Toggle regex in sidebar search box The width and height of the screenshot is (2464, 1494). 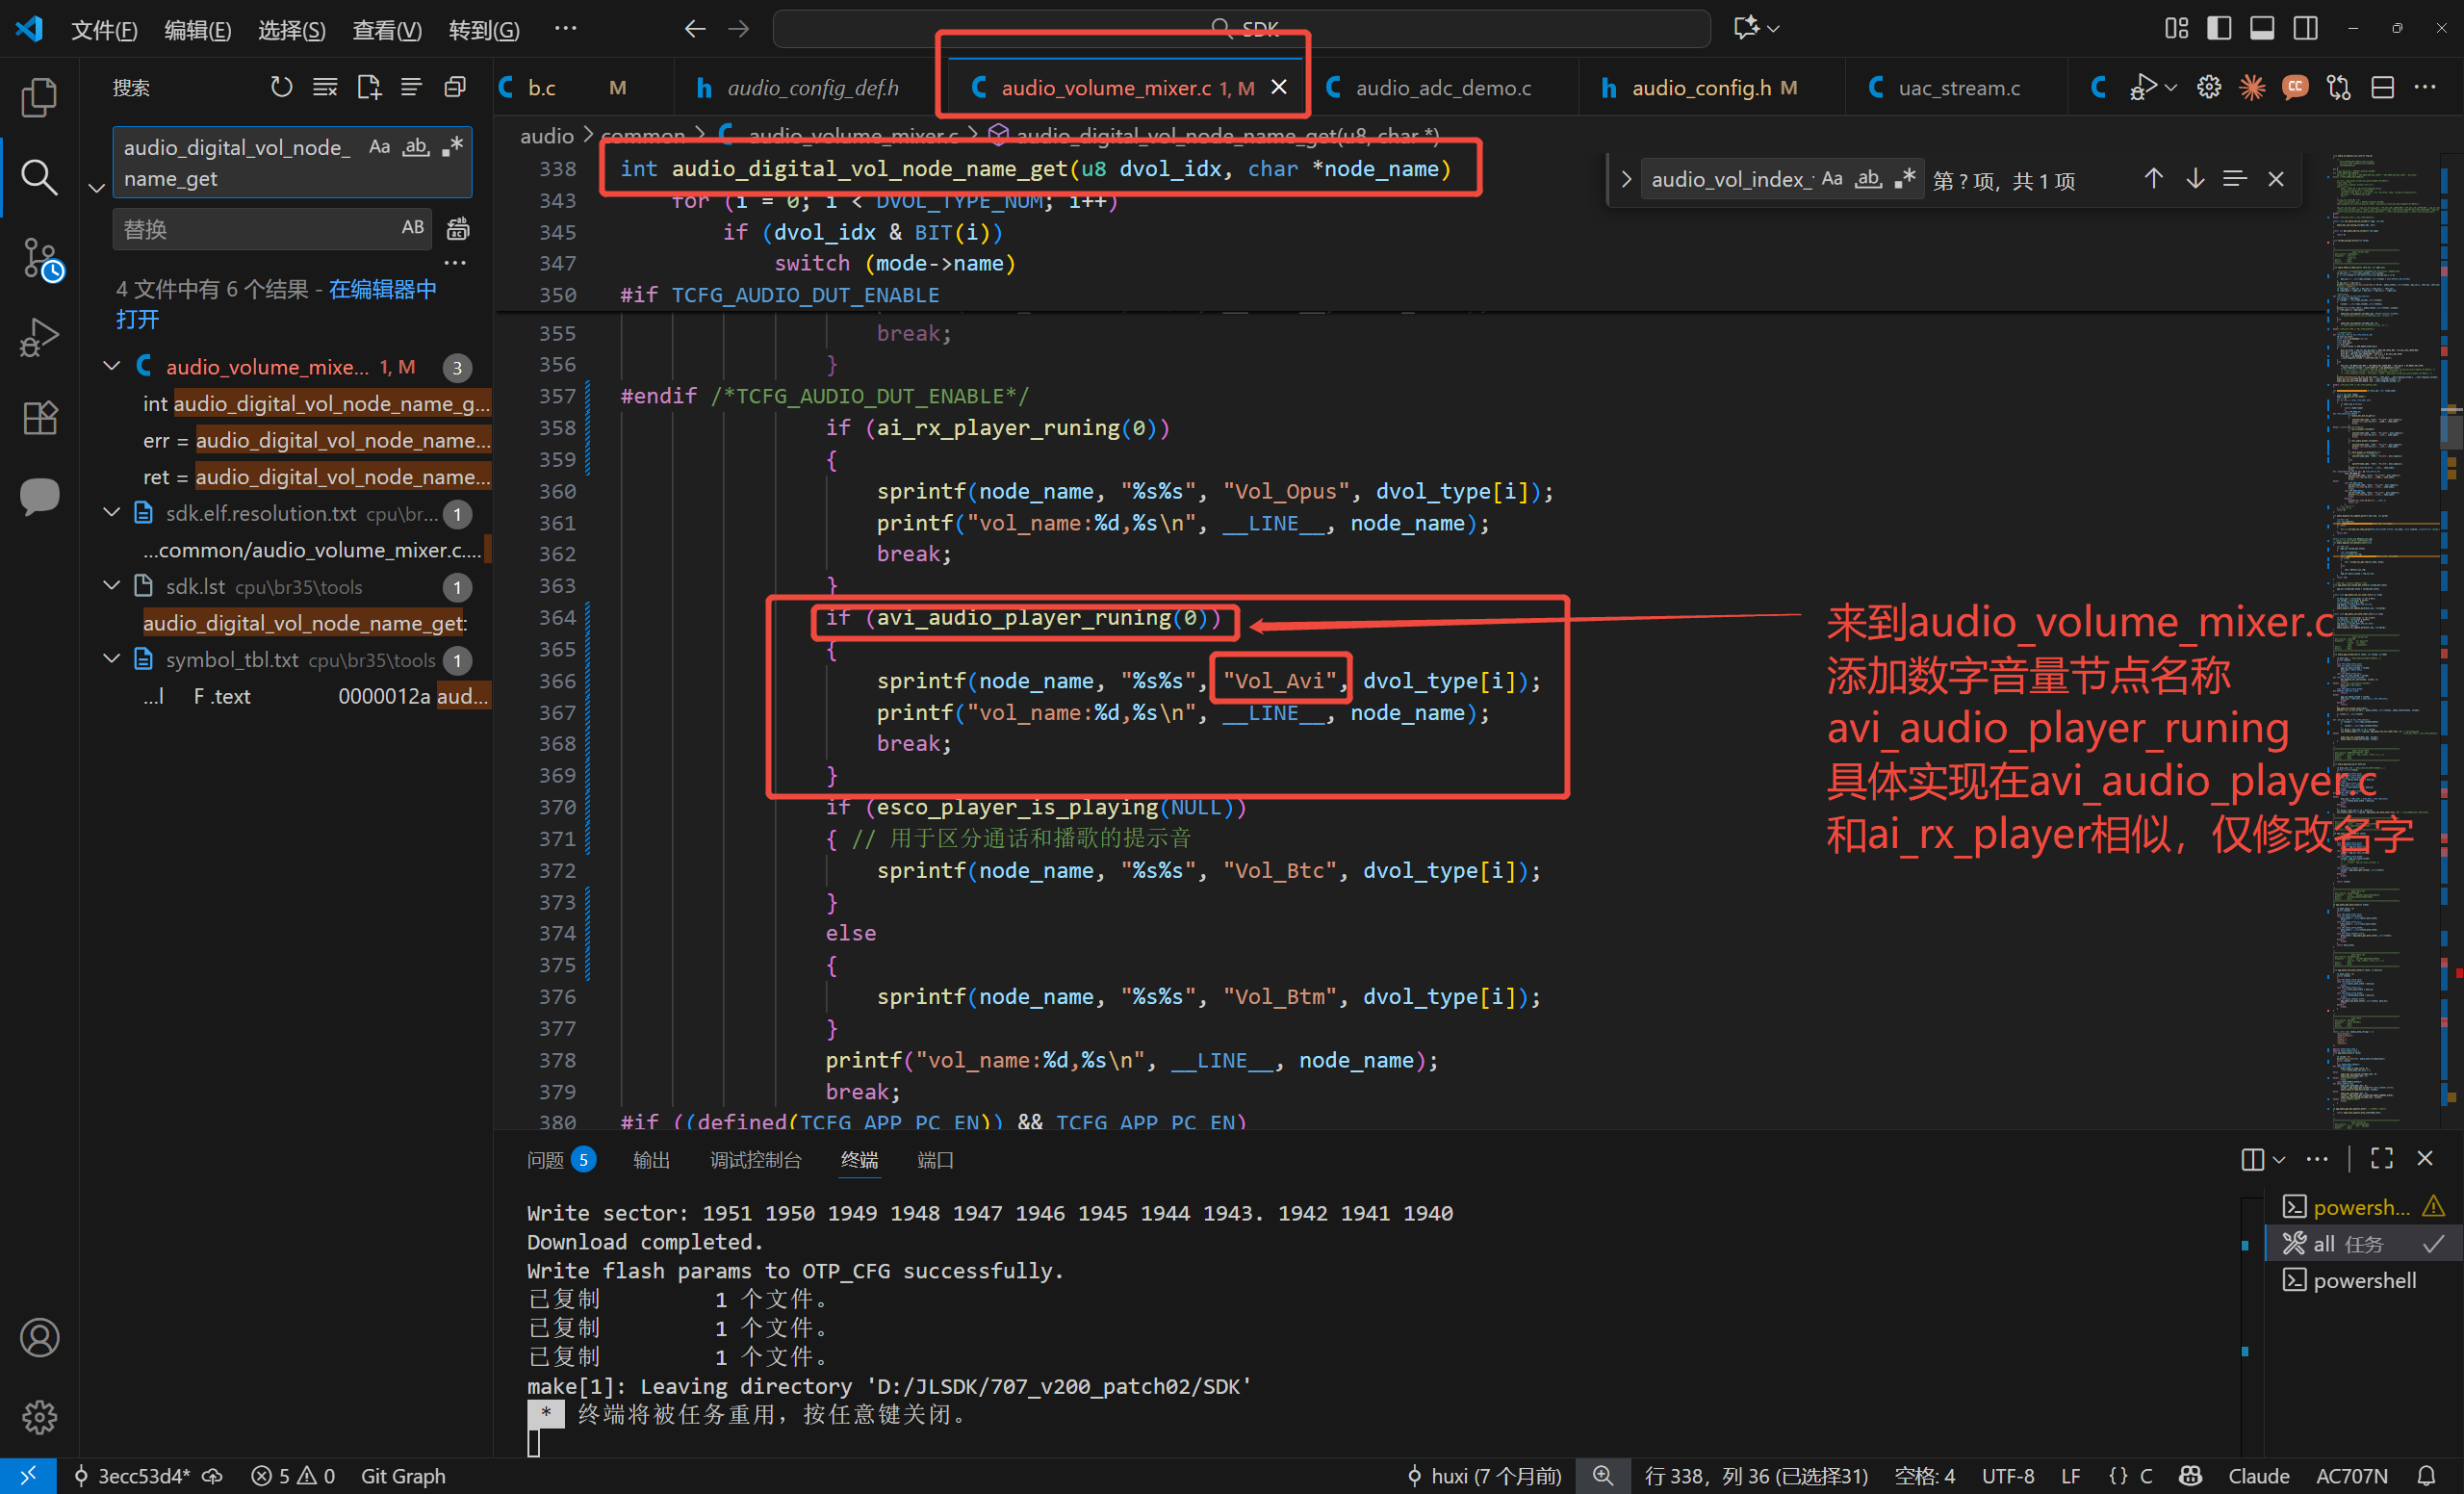(x=452, y=147)
